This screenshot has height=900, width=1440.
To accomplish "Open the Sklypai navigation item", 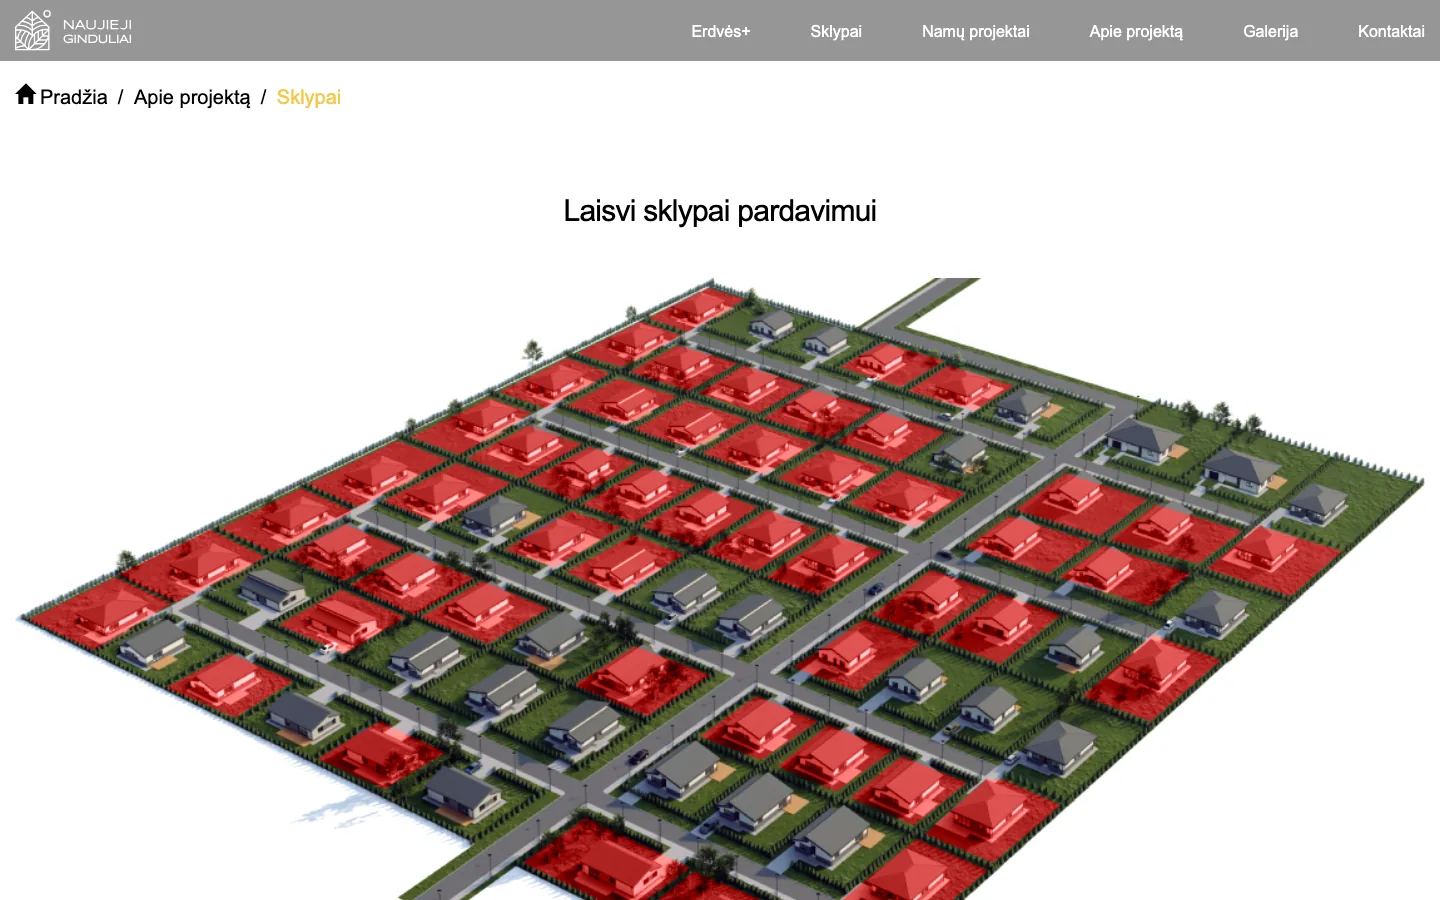I will click(836, 31).
